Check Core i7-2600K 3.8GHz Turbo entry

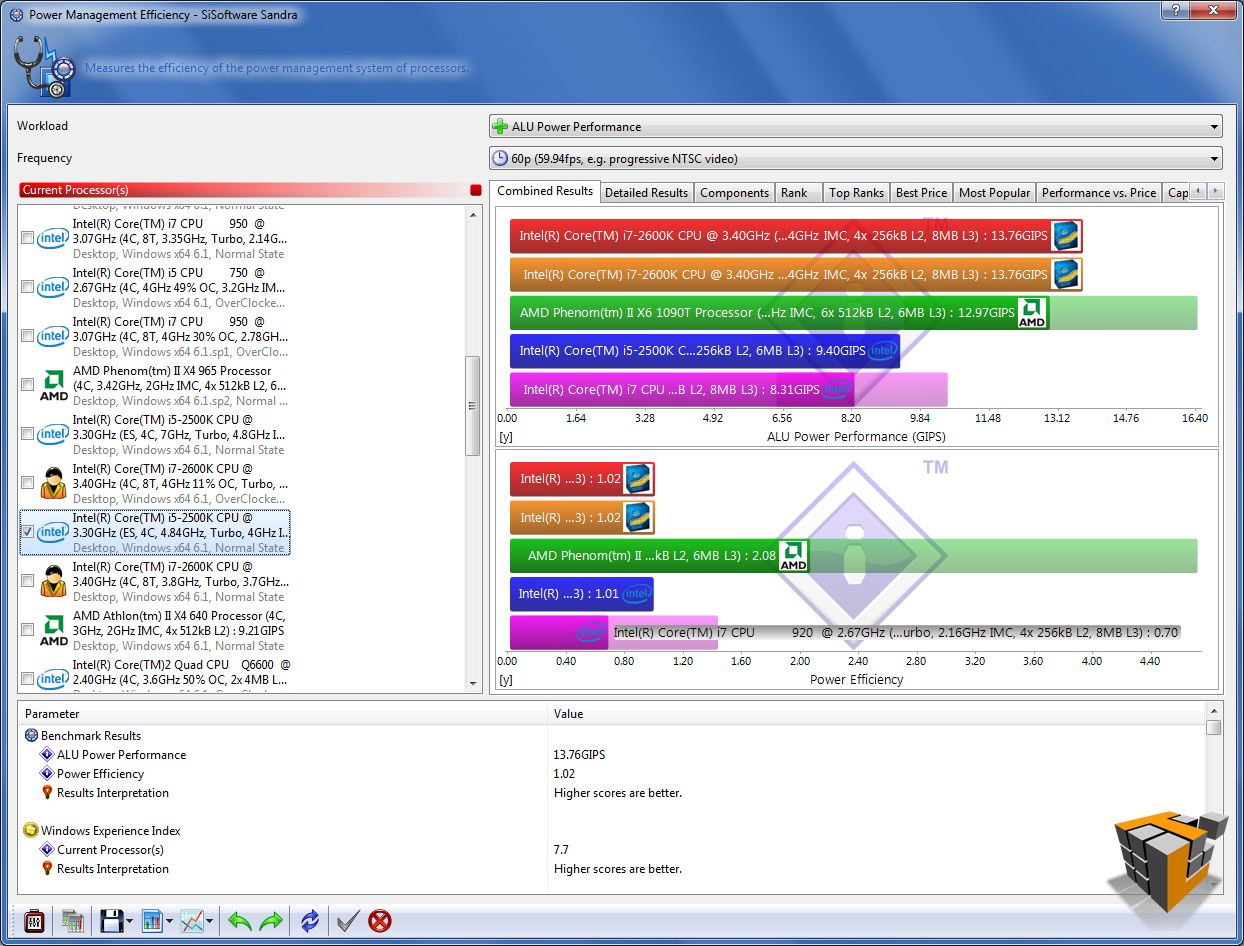pyautogui.click(x=27, y=581)
